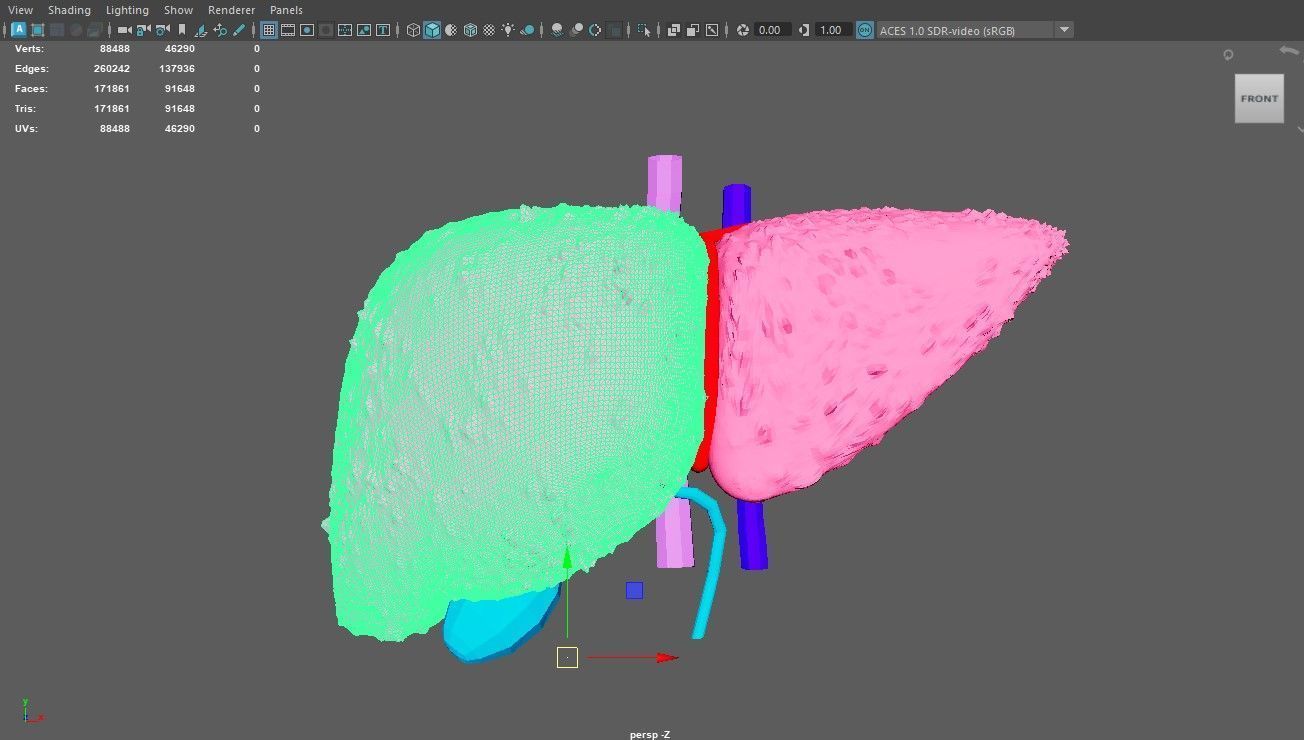Click the red X-axis manipulator arrow
The width and height of the screenshot is (1304, 740).
tap(668, 657)
